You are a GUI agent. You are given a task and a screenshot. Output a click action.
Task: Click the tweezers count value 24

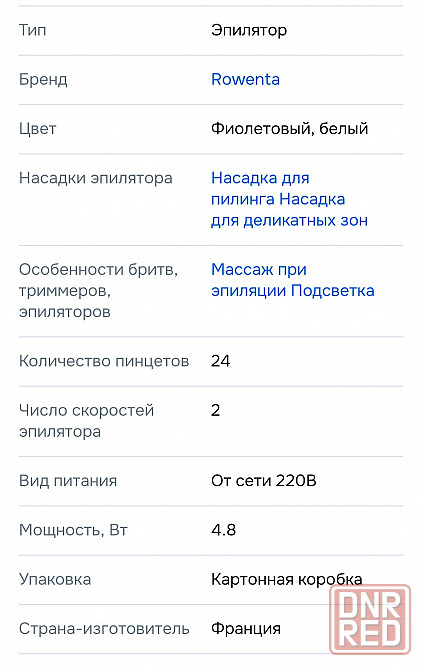tap(220, 361)
